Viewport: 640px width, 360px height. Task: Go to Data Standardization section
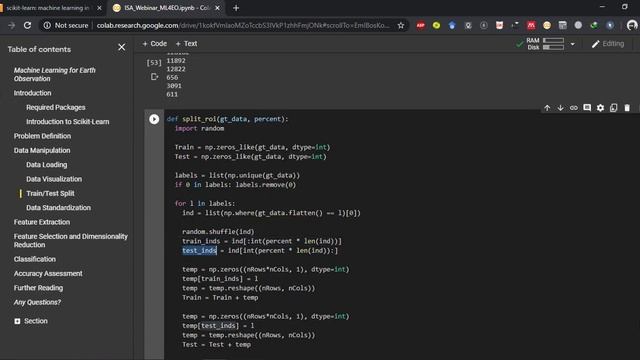click(58, 207)
